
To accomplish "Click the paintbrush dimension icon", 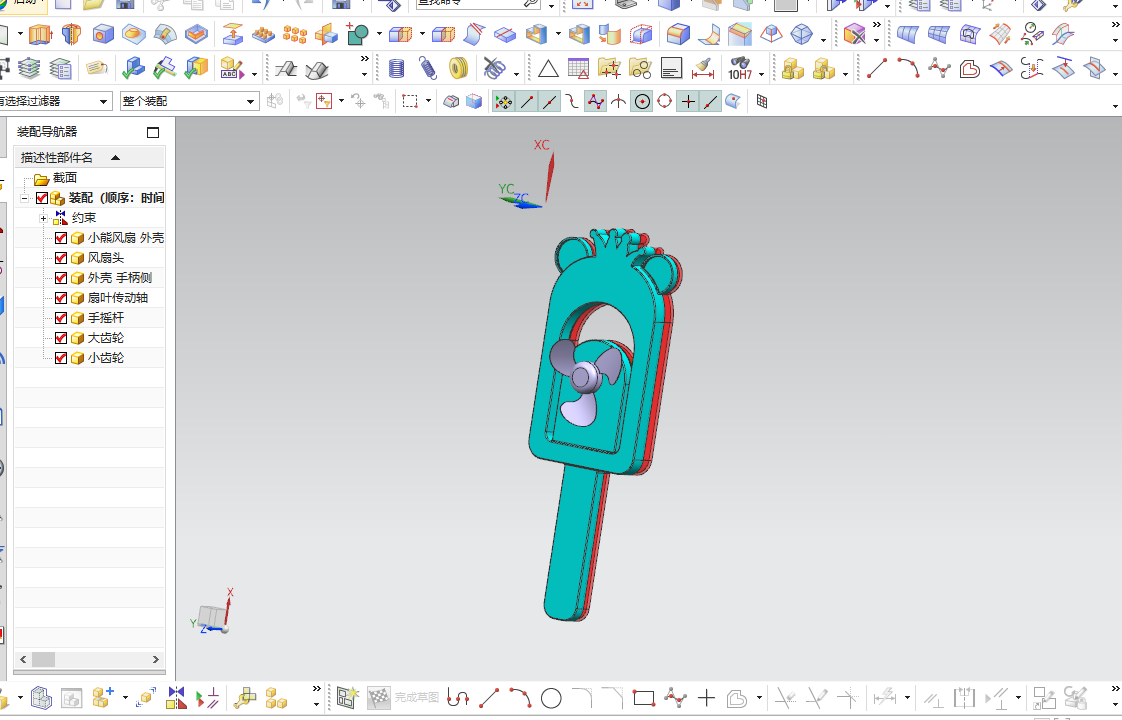I will [x=703, y=69].
